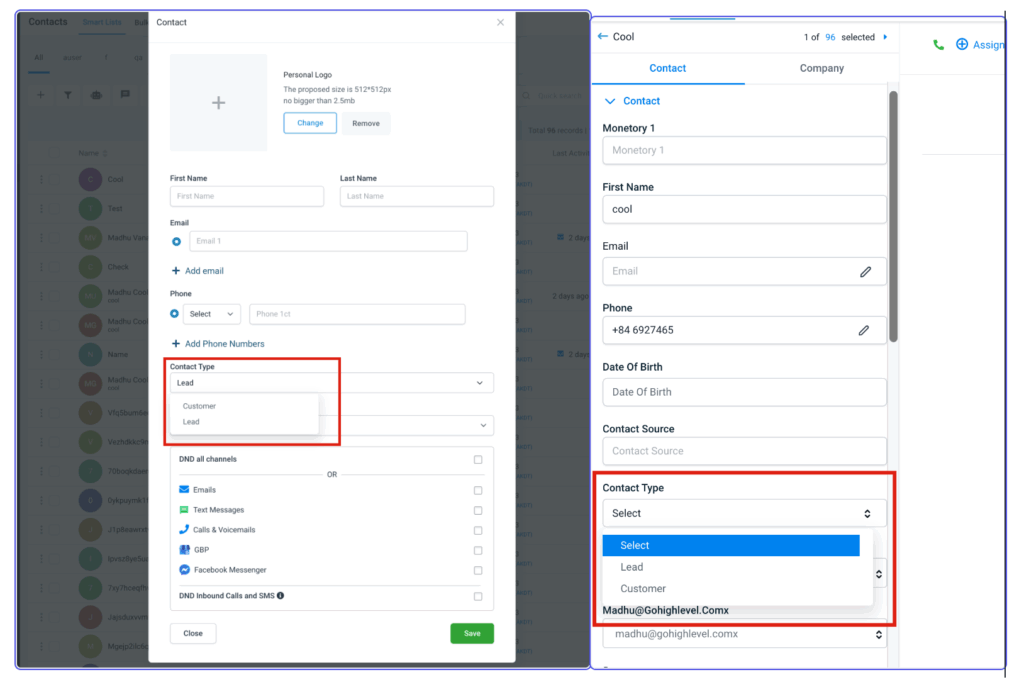Click the back arrow beside Cool
Image resolution: width=1024 pixels, height=682 pixels.
pos(602,37)
